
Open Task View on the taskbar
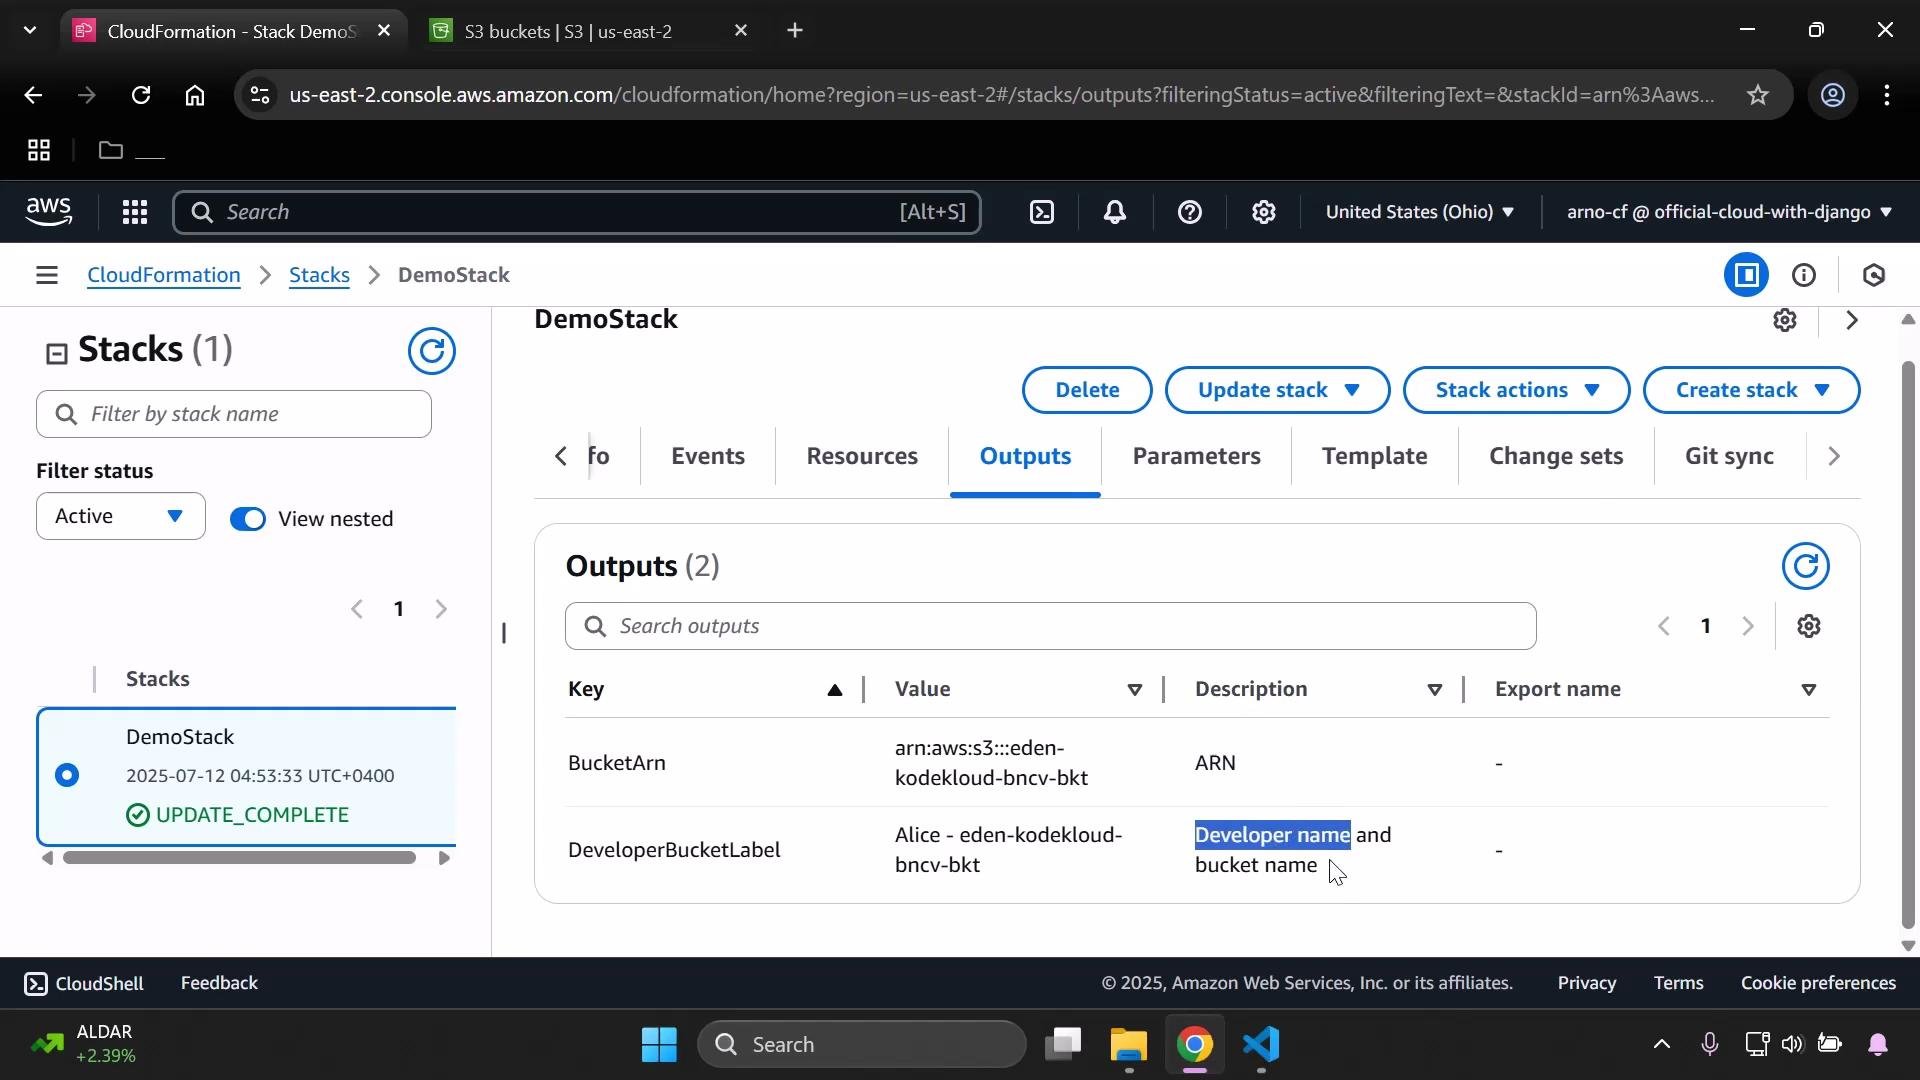pos(1063,1045)
